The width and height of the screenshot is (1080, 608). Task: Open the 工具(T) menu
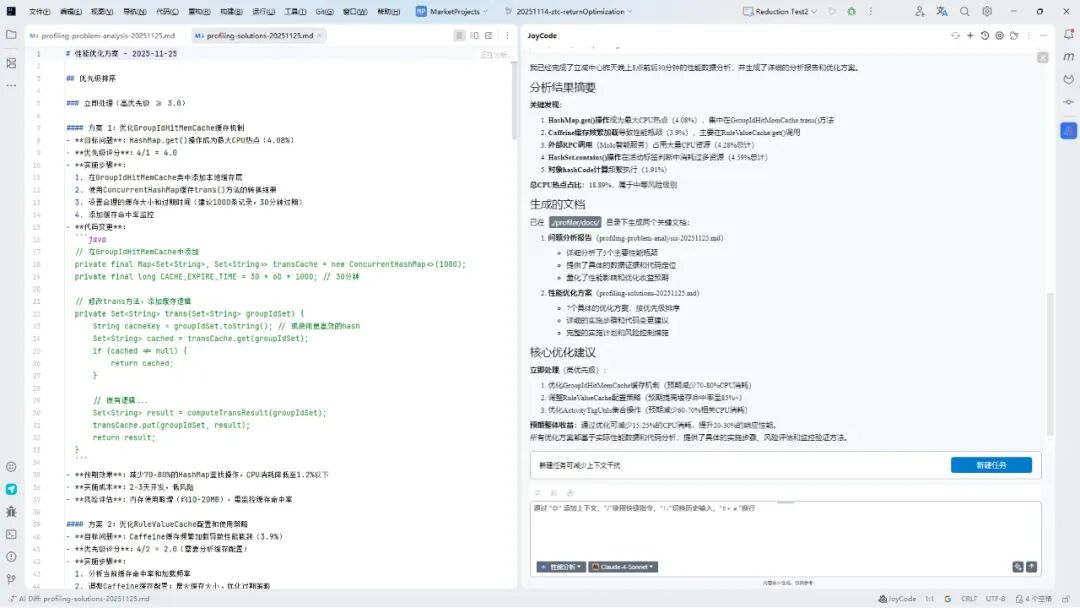295,12
